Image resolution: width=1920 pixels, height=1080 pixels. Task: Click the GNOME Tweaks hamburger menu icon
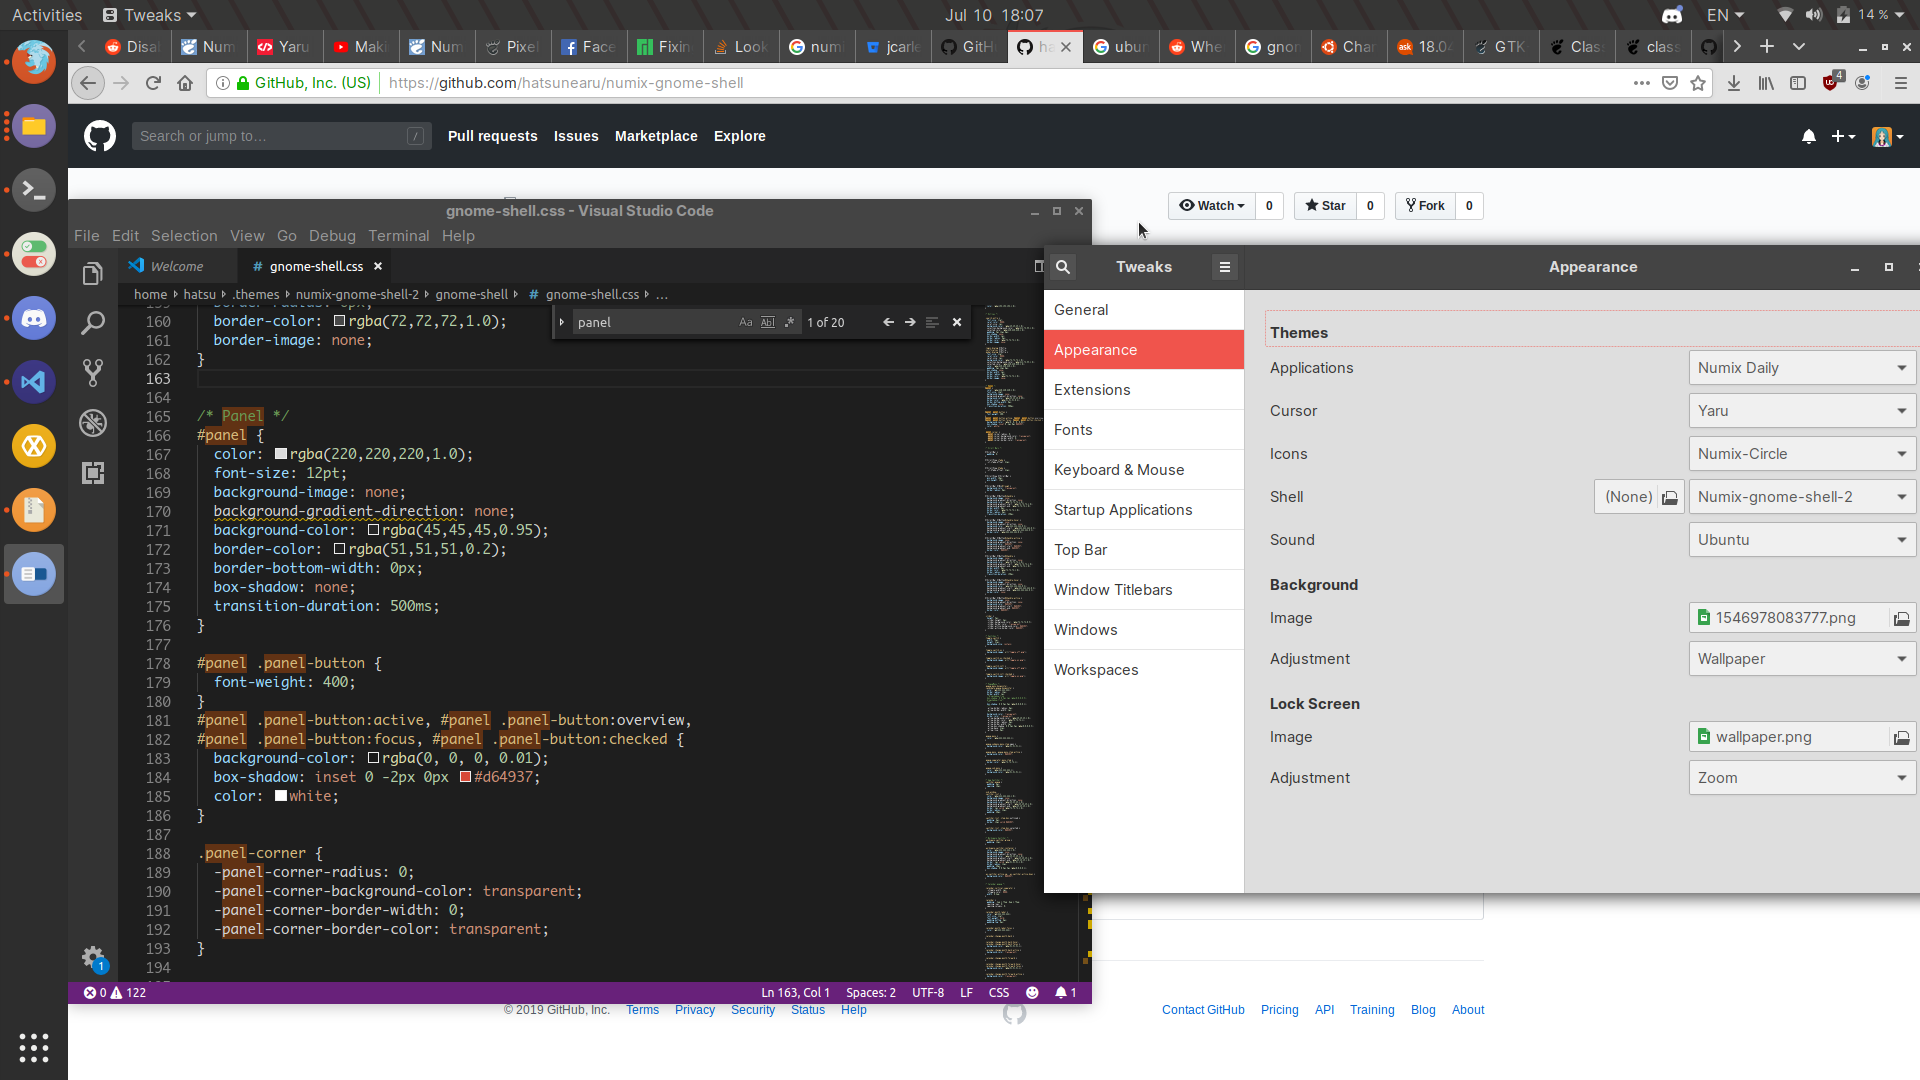(1225, 266)
